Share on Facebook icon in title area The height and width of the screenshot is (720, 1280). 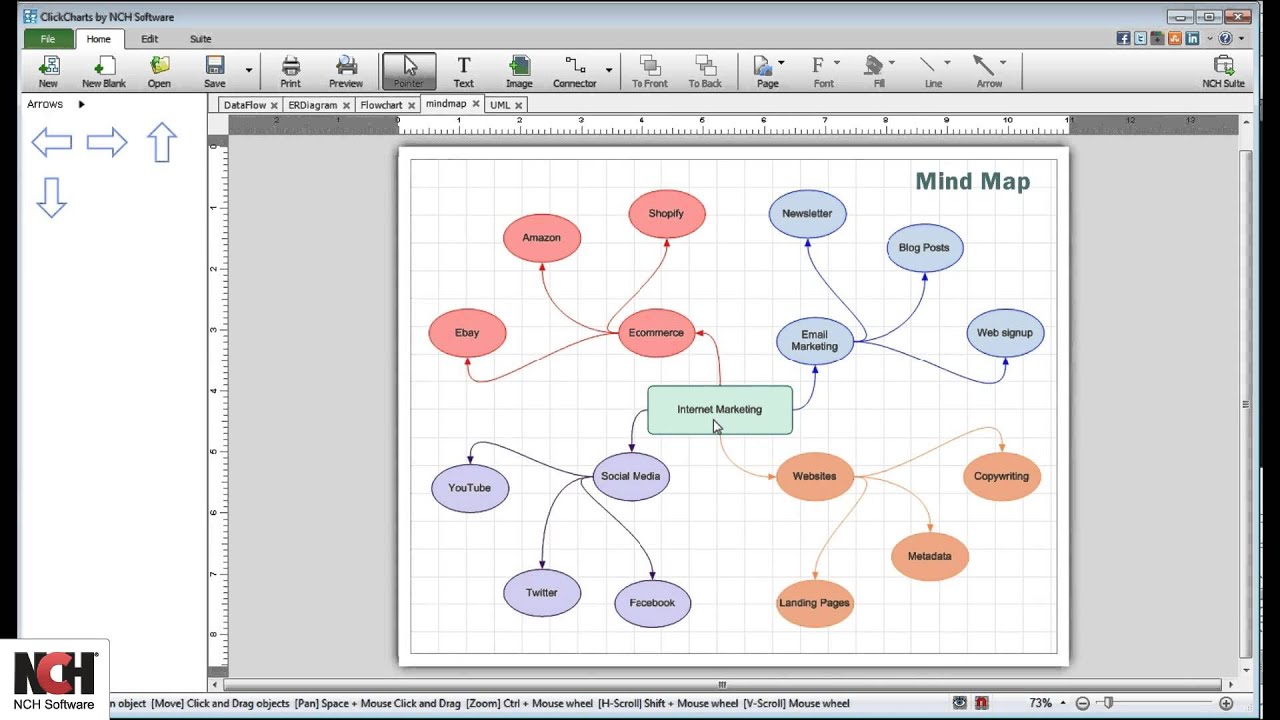1123,39
